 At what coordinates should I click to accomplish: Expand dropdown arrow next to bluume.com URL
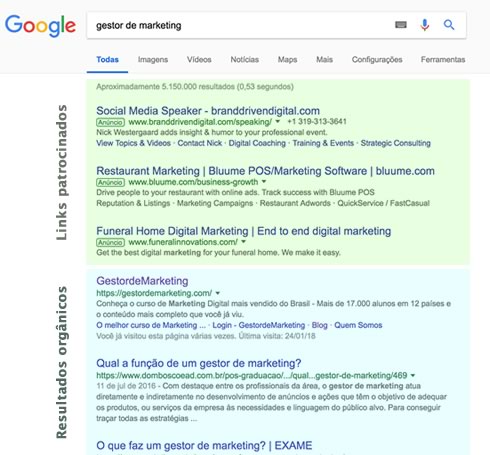tap(264, 182)
